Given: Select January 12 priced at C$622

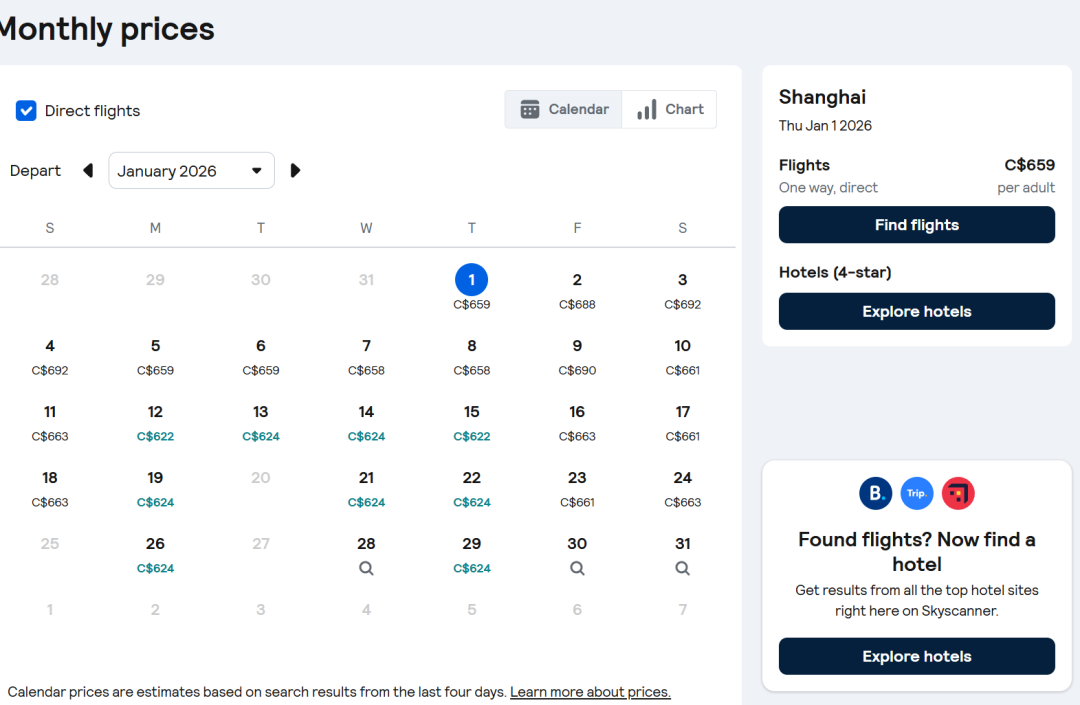Looking at the screenshot, I should (x=155, y=422).
